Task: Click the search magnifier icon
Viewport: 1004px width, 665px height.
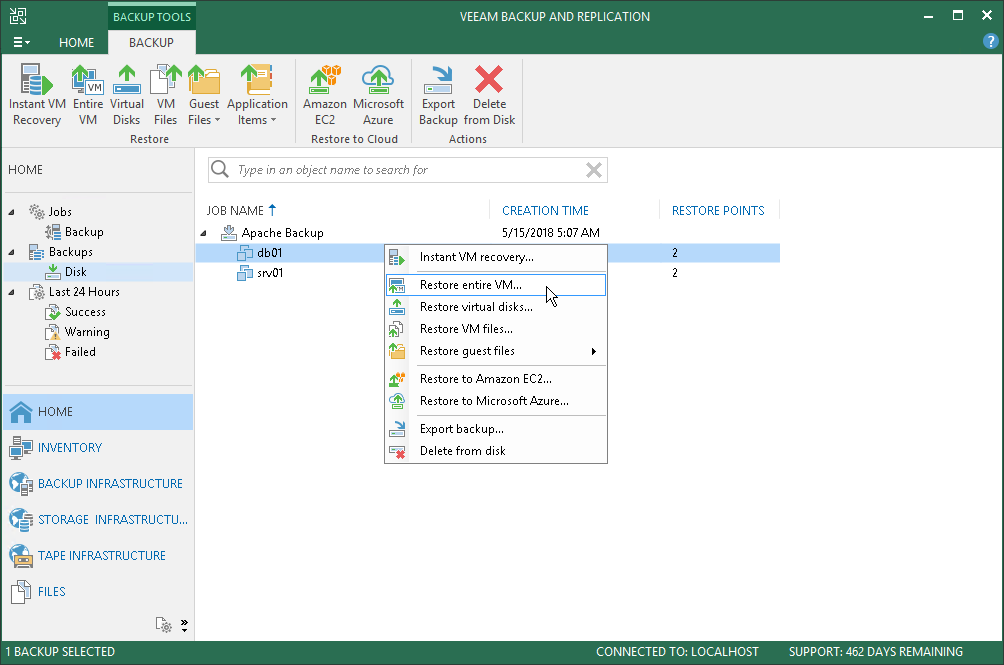Action: pyautogui.click(x=220, y=169)
